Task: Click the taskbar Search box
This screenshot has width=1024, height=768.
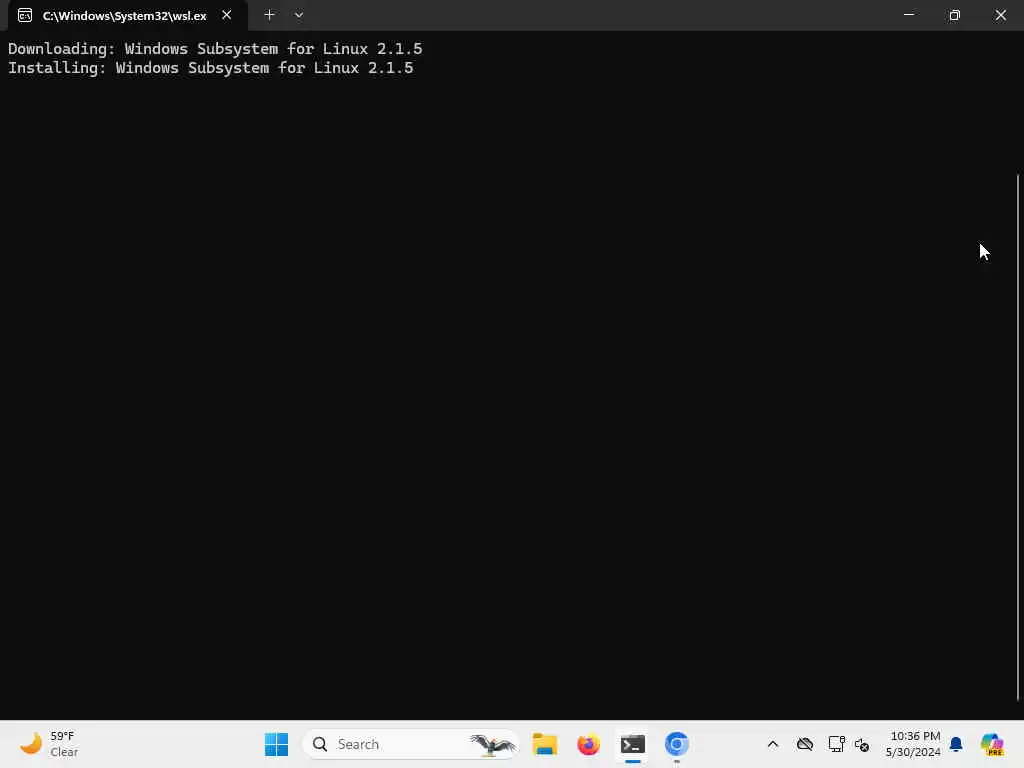Action: [x=411, y=744]
